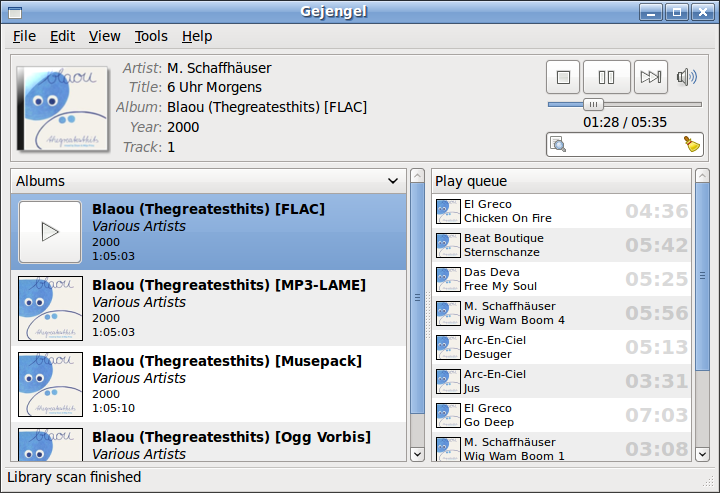
Task: Stop playback with the stop button
Action: point(563,77)
